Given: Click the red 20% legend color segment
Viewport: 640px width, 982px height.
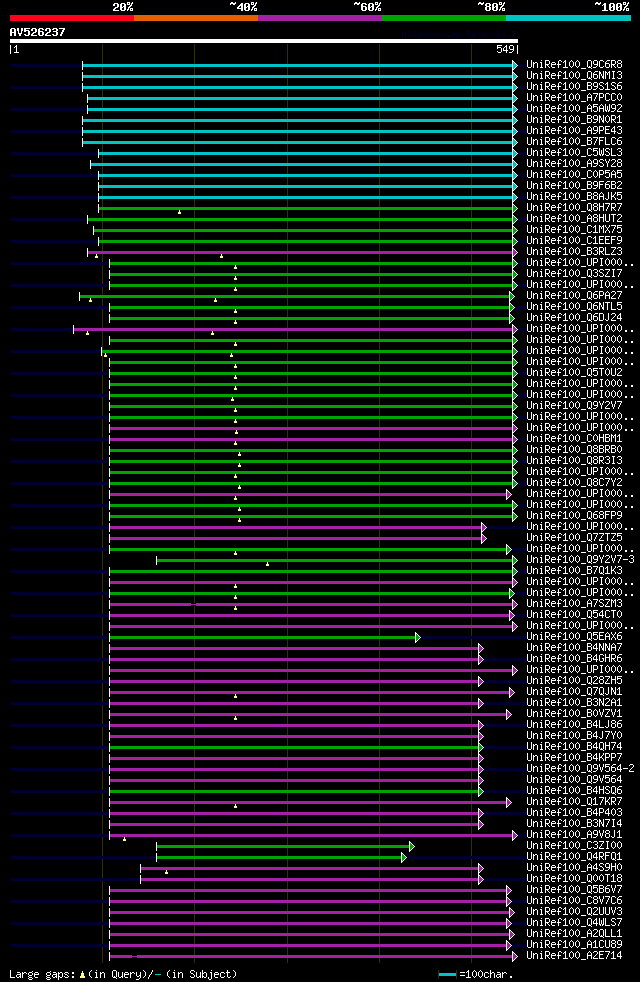Looking at the screenshot, I should pyautogui.click(x=72, y=18).
